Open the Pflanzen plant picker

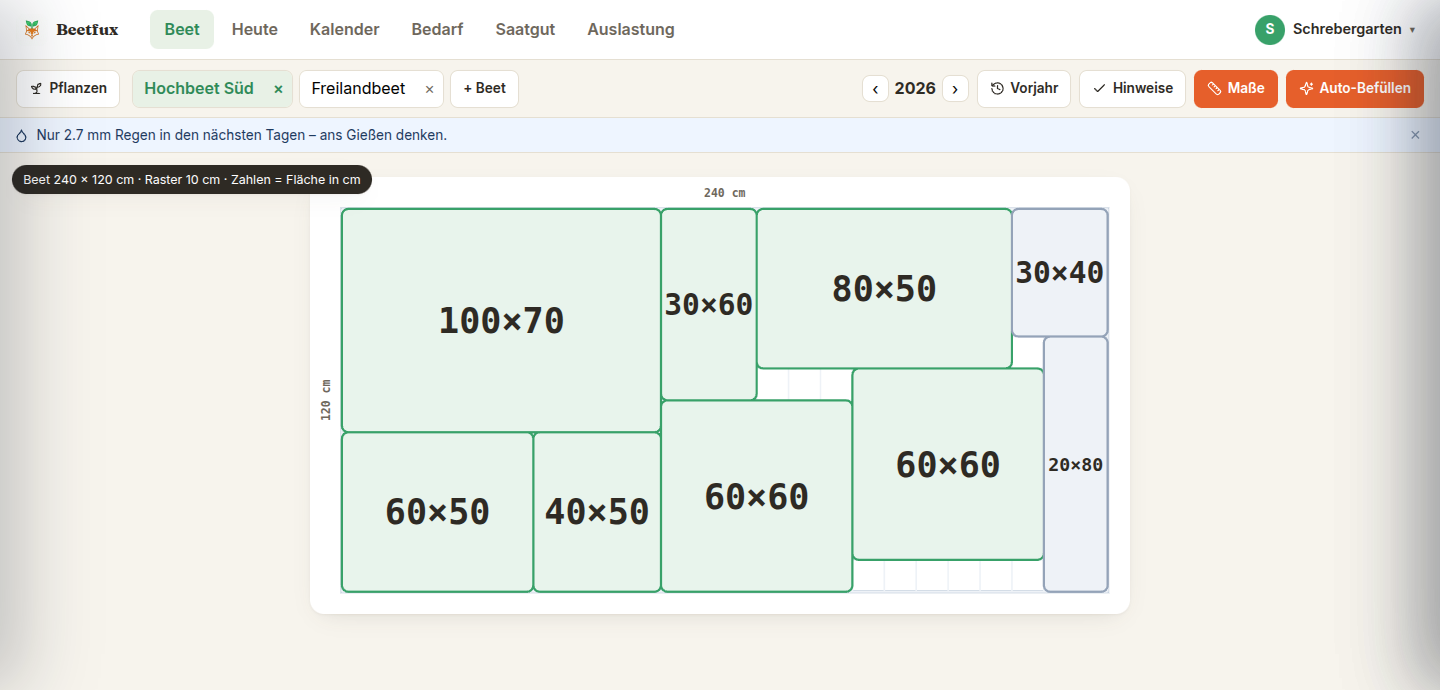click(68, 89)
